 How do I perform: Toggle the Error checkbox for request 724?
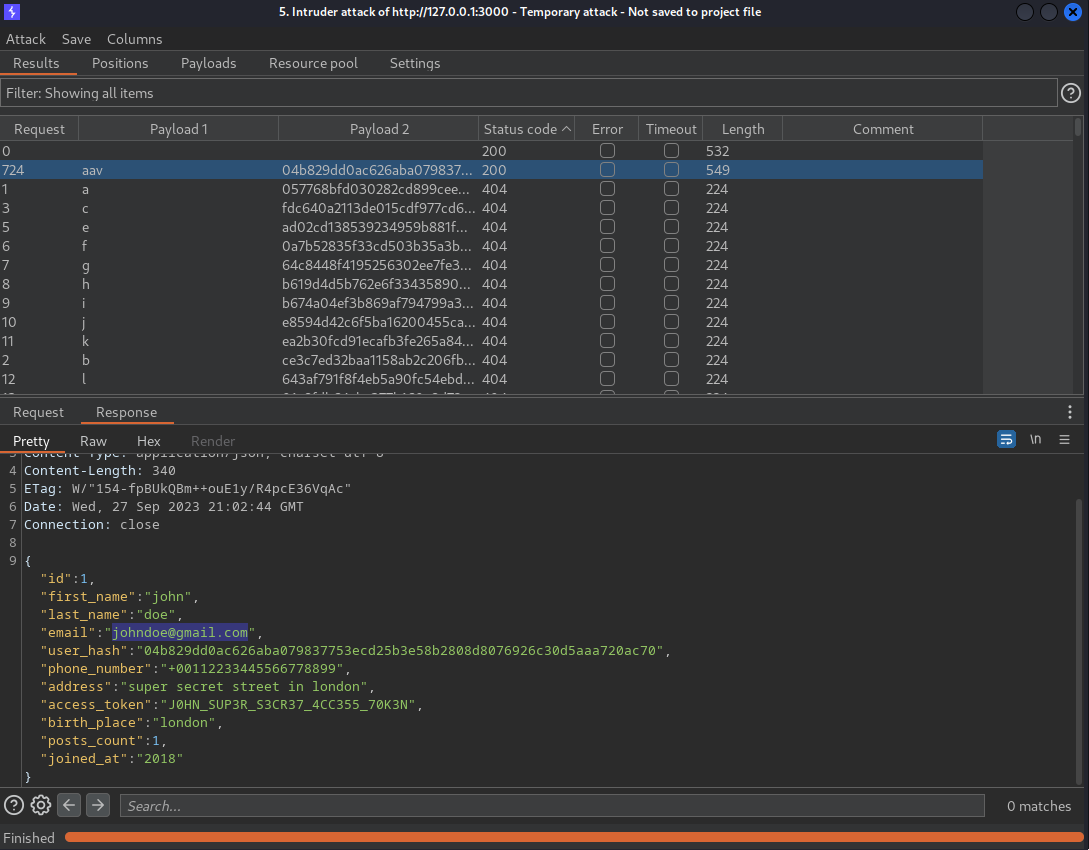pyautogui.click(x=607, y=170)
